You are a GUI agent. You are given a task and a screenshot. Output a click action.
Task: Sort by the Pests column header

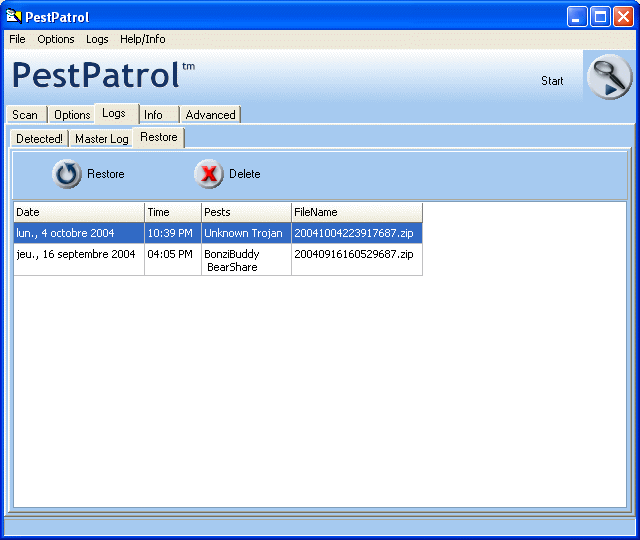tap(247, 212)
